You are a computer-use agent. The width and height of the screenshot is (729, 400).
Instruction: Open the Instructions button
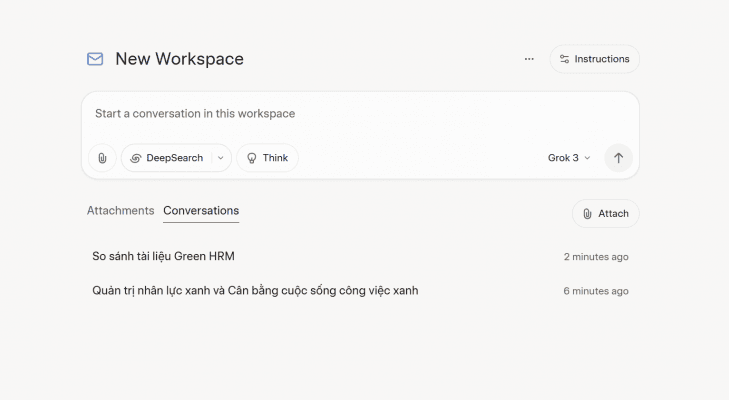594,59
